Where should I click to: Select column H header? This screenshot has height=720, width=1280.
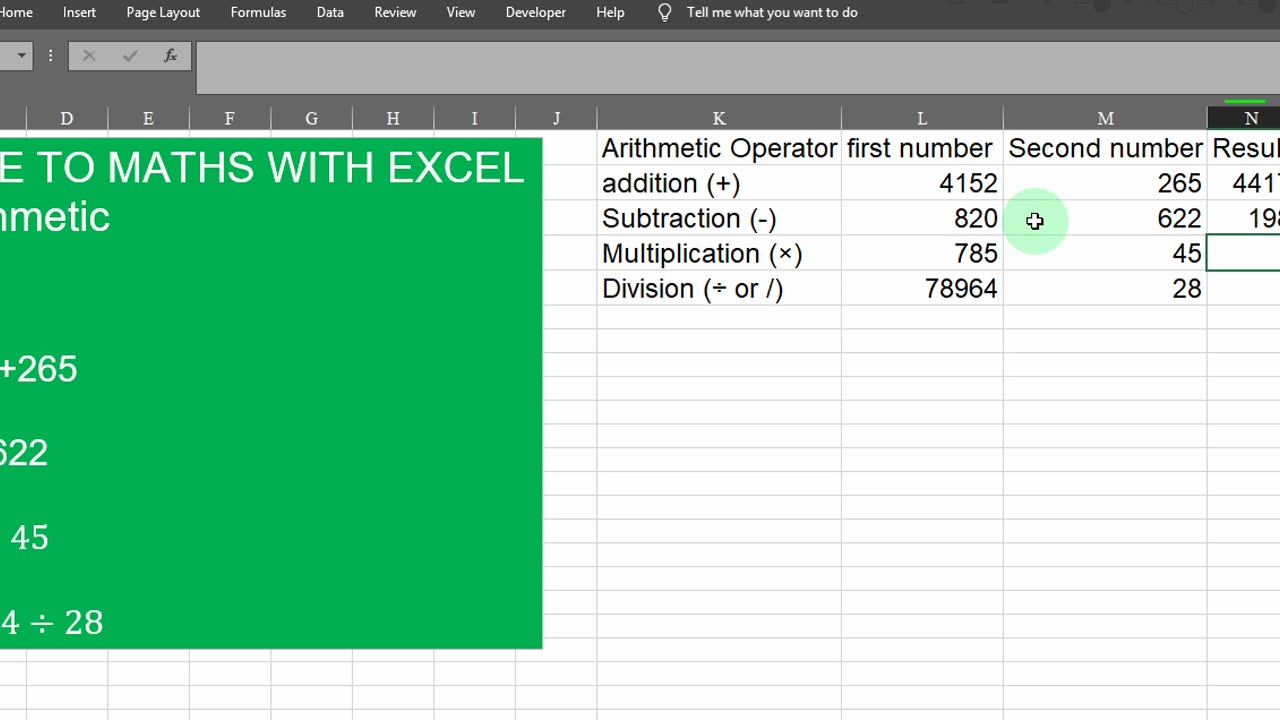point(393,119)
